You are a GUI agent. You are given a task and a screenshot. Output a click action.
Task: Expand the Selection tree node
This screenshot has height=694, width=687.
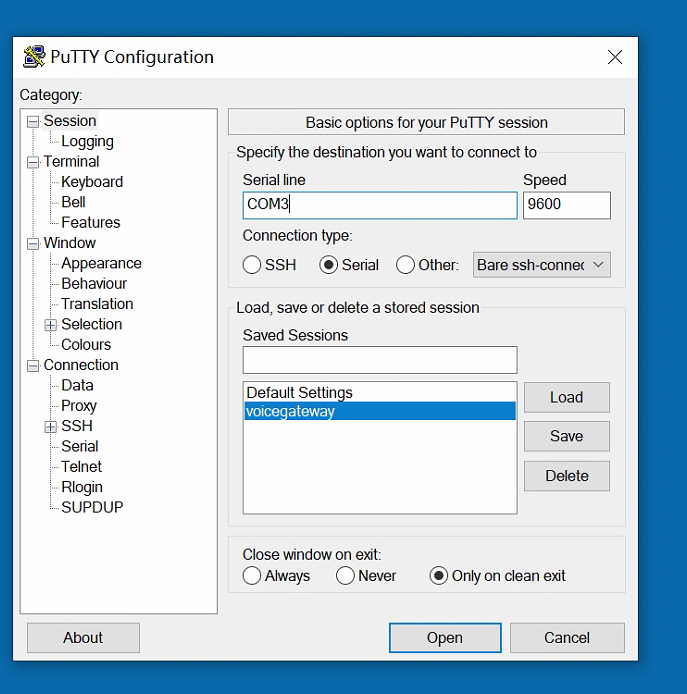[x=50, y=325]
